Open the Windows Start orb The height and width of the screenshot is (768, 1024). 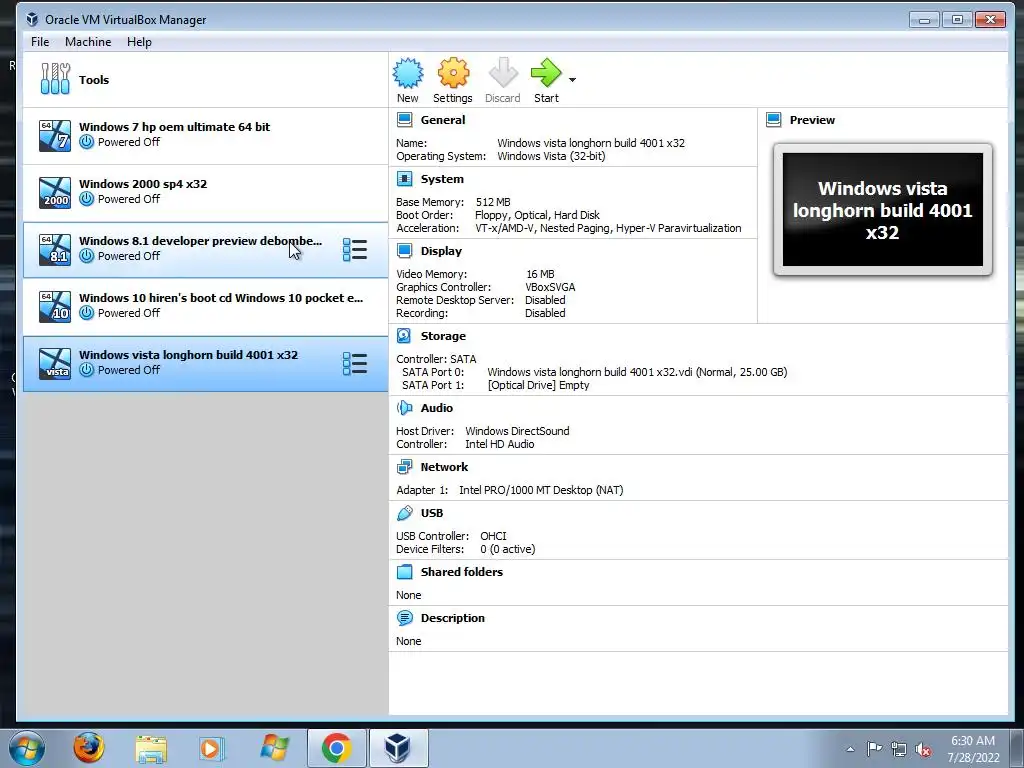click(27, 748)
